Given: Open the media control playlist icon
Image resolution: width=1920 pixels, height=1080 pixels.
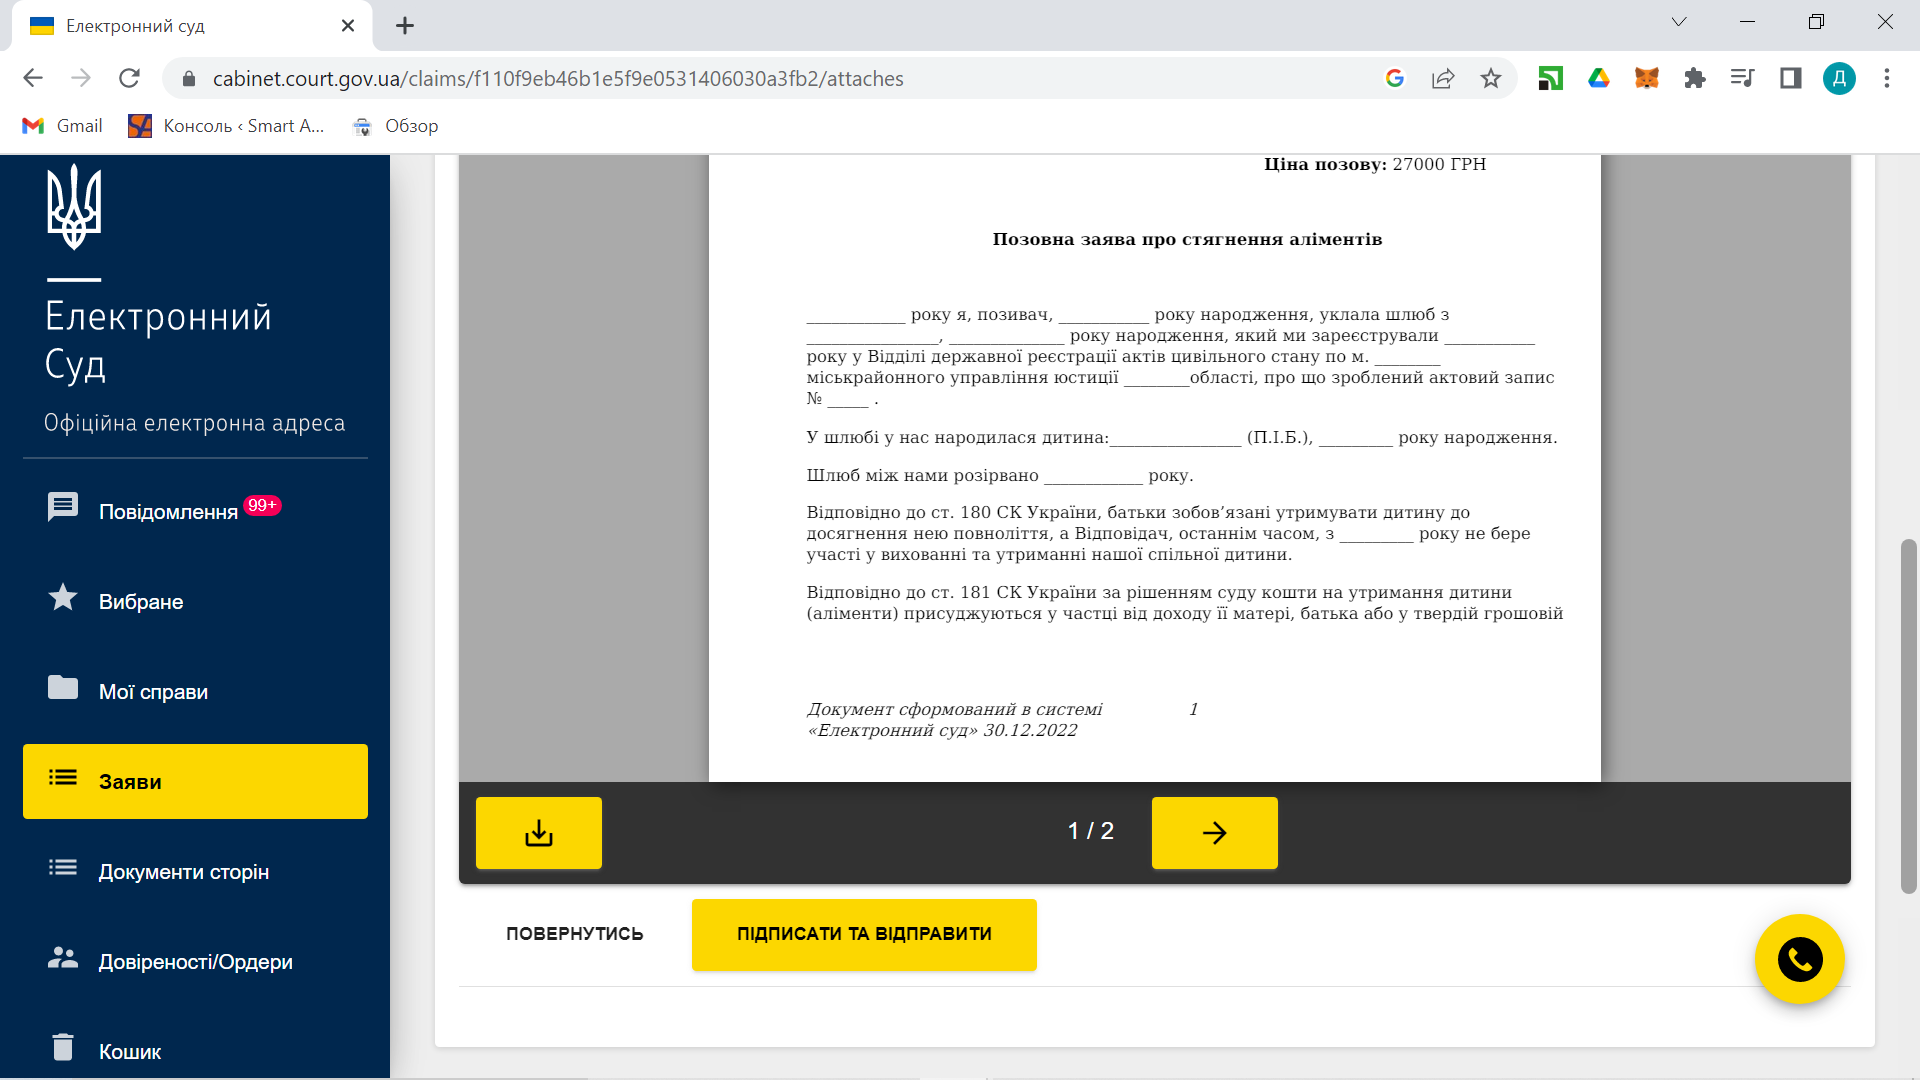Looking at the screenshot, I should 1742,79.
